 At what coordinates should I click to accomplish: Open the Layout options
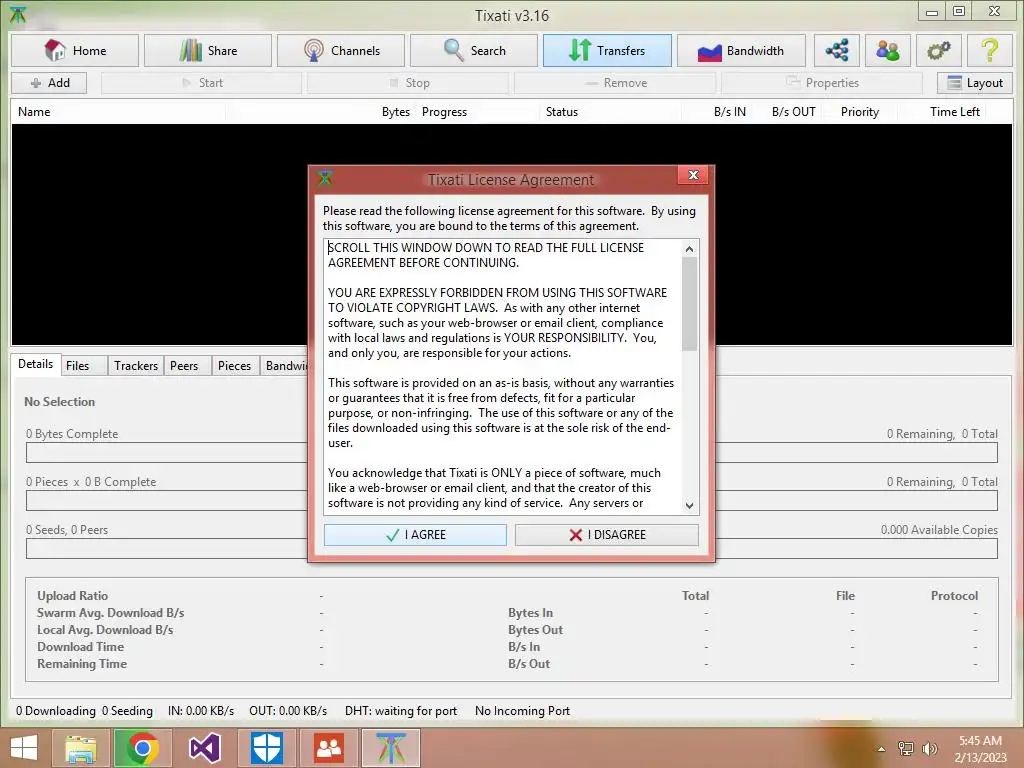click(x=975, y=83)
